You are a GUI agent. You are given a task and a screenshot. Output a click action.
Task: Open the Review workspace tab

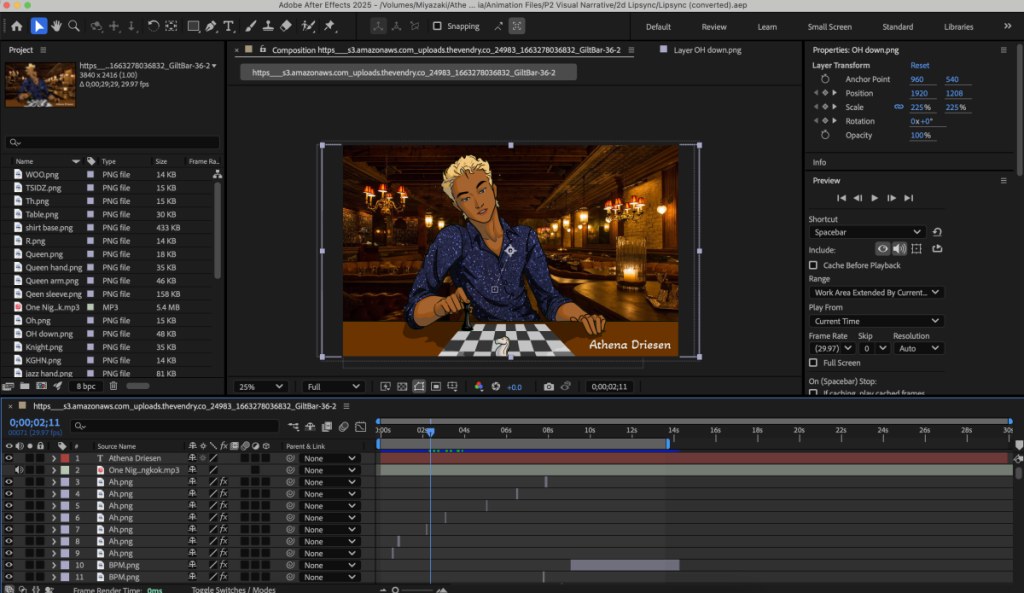pos(714,27)
